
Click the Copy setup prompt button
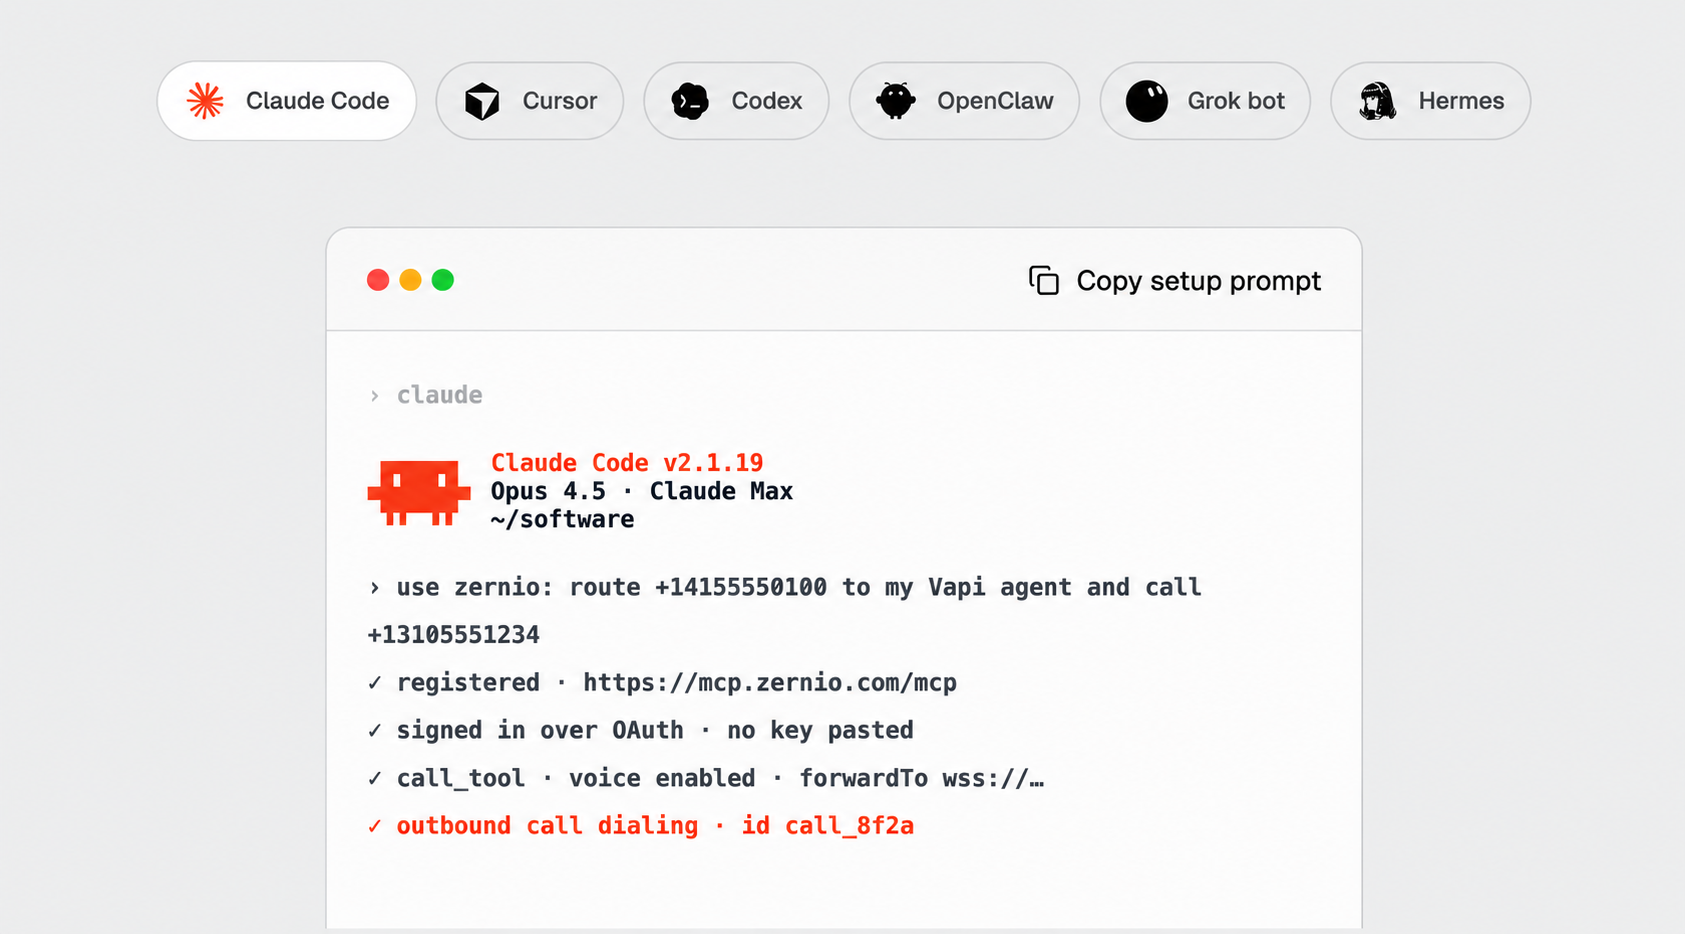click(1175, 281)
